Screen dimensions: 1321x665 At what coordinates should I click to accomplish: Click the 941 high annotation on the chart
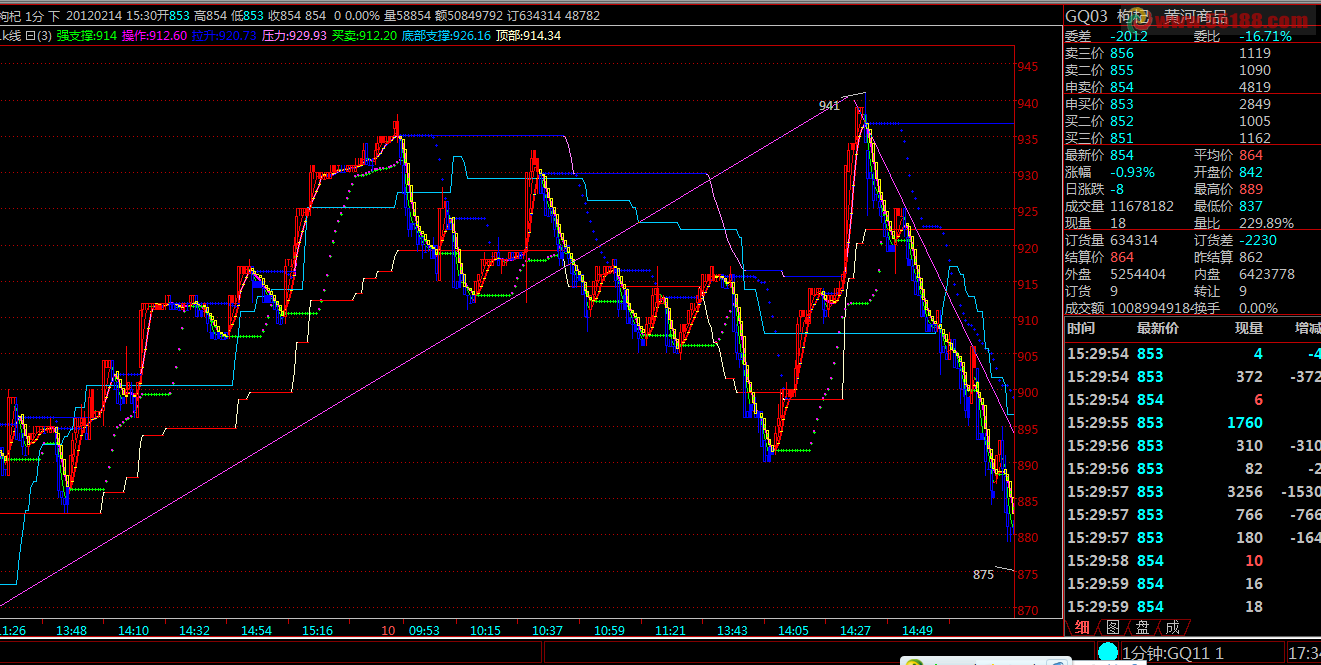coord(829,105)
